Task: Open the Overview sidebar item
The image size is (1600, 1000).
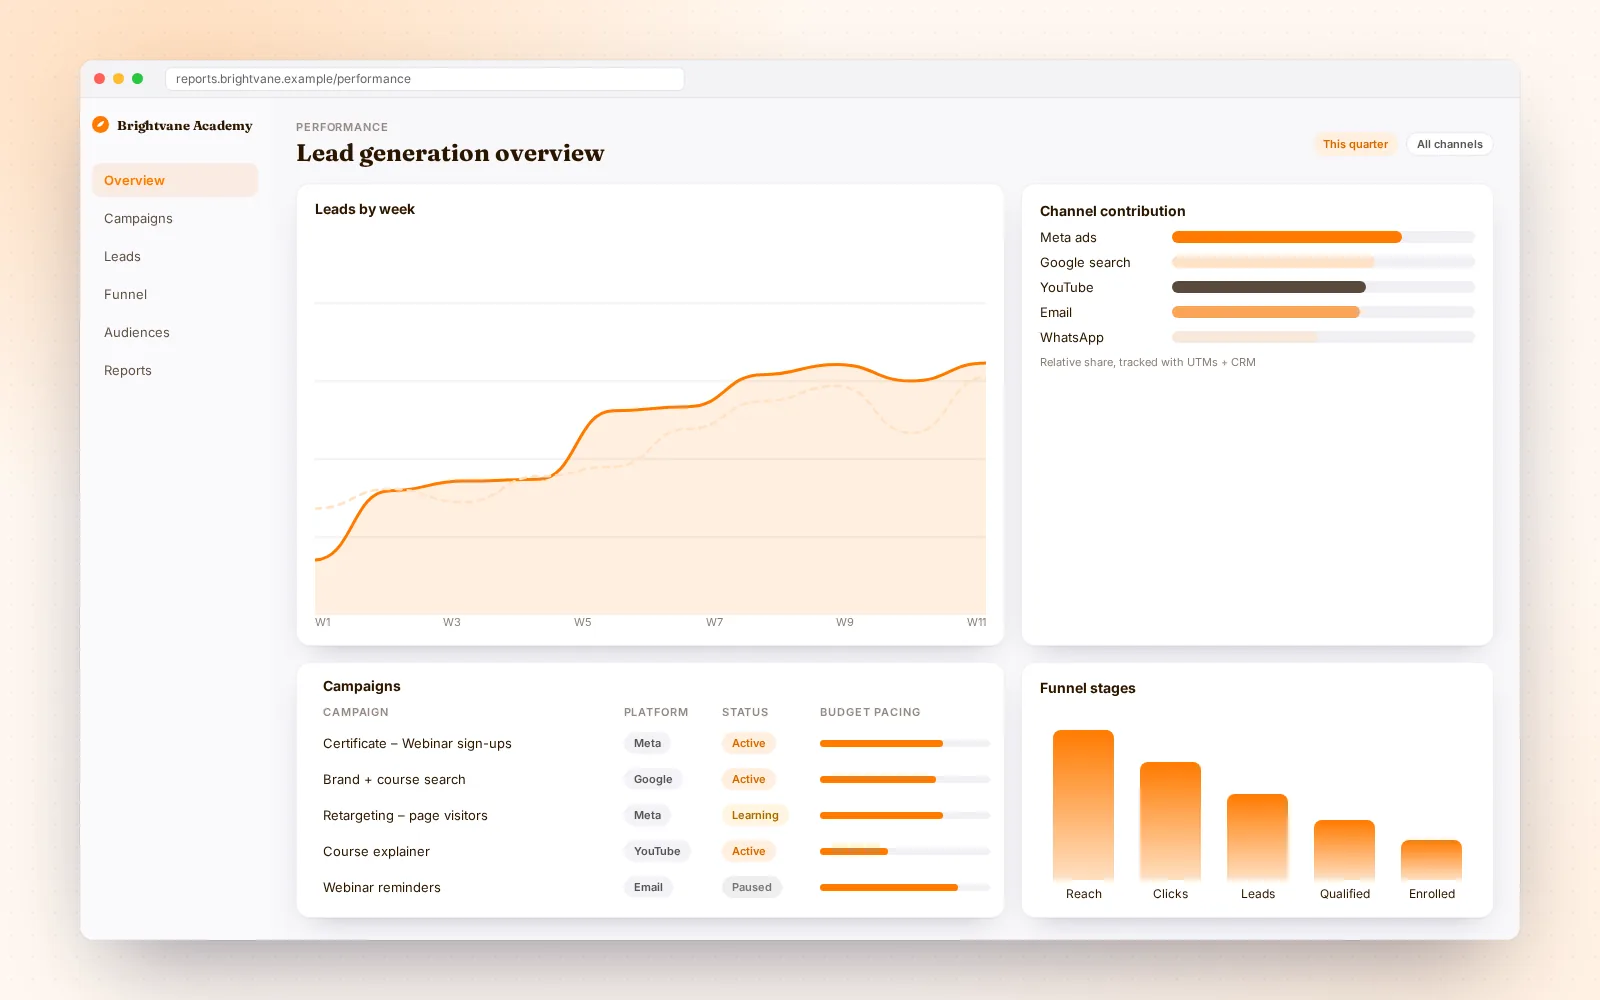Action: [175, 180]
